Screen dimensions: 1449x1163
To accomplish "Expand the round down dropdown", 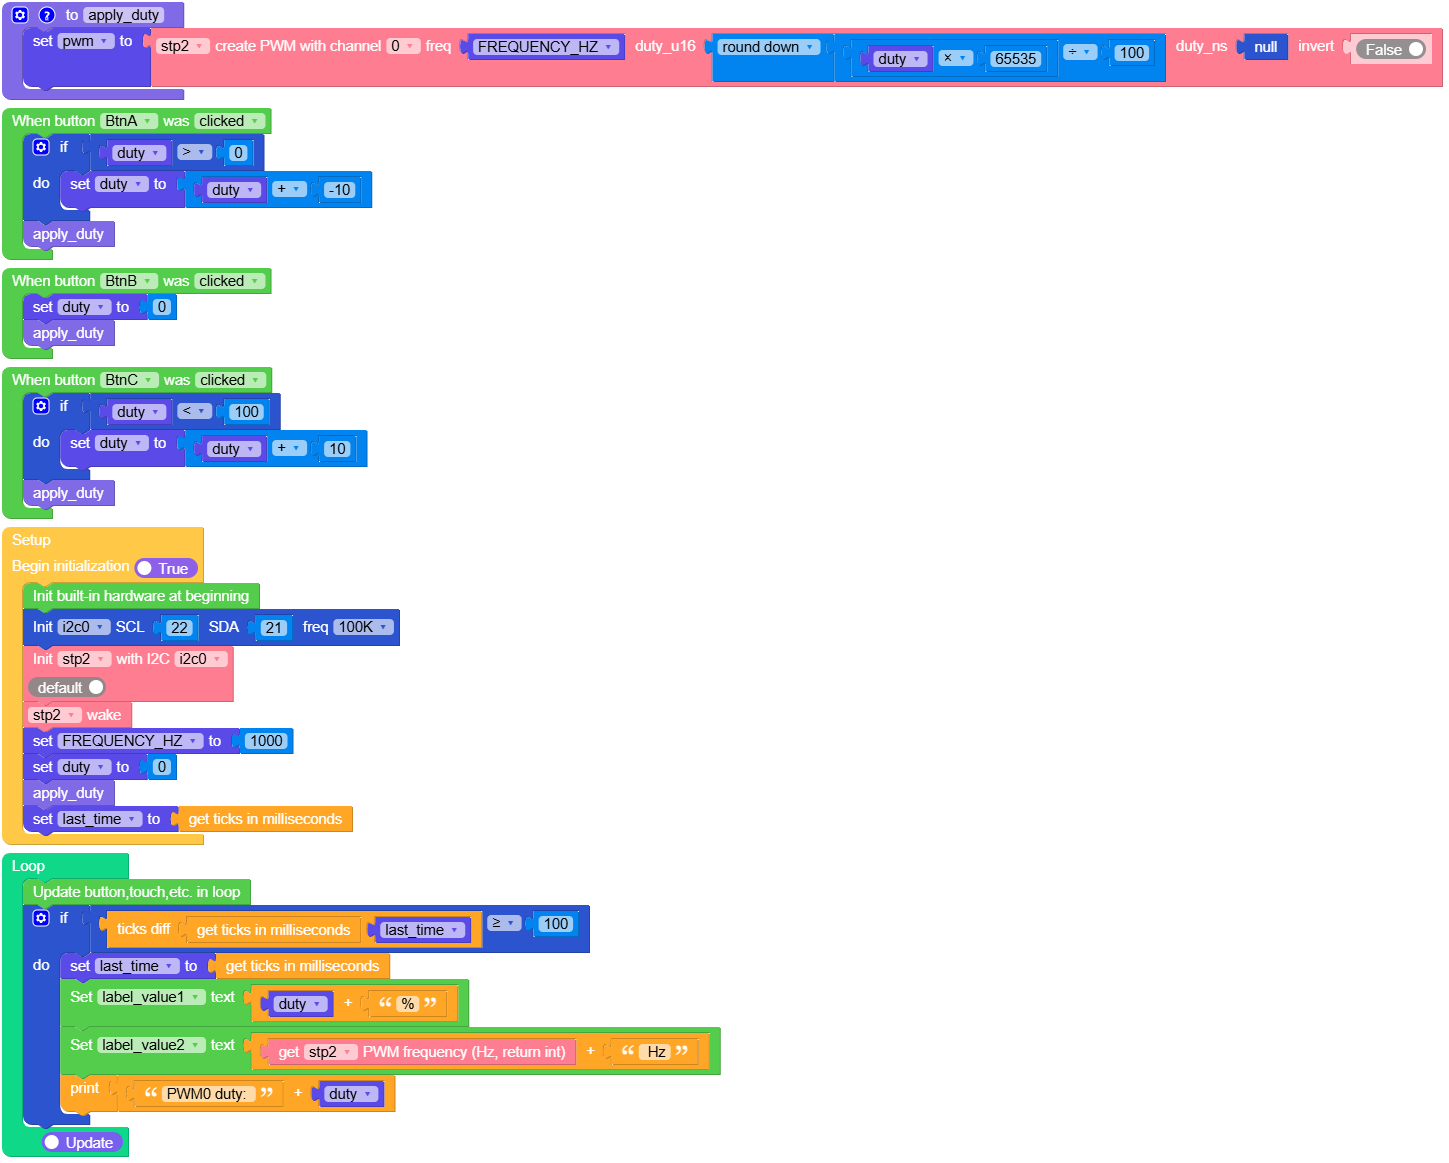I will (x=769, y=47).
